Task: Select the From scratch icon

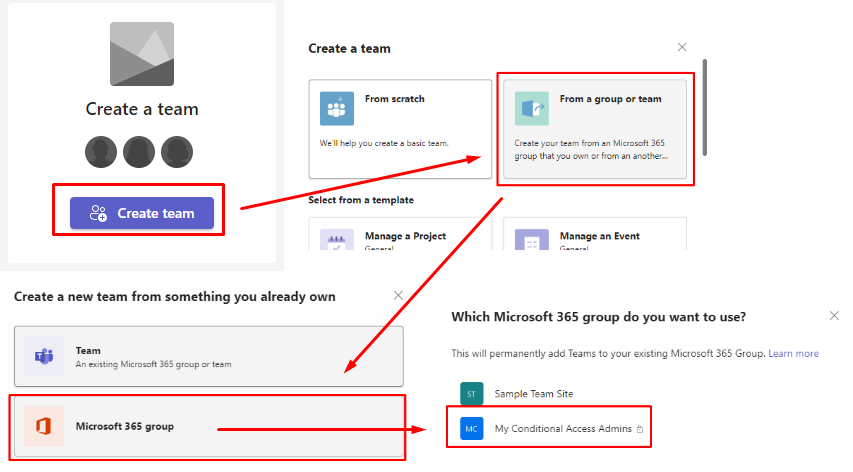Action: 337,108
